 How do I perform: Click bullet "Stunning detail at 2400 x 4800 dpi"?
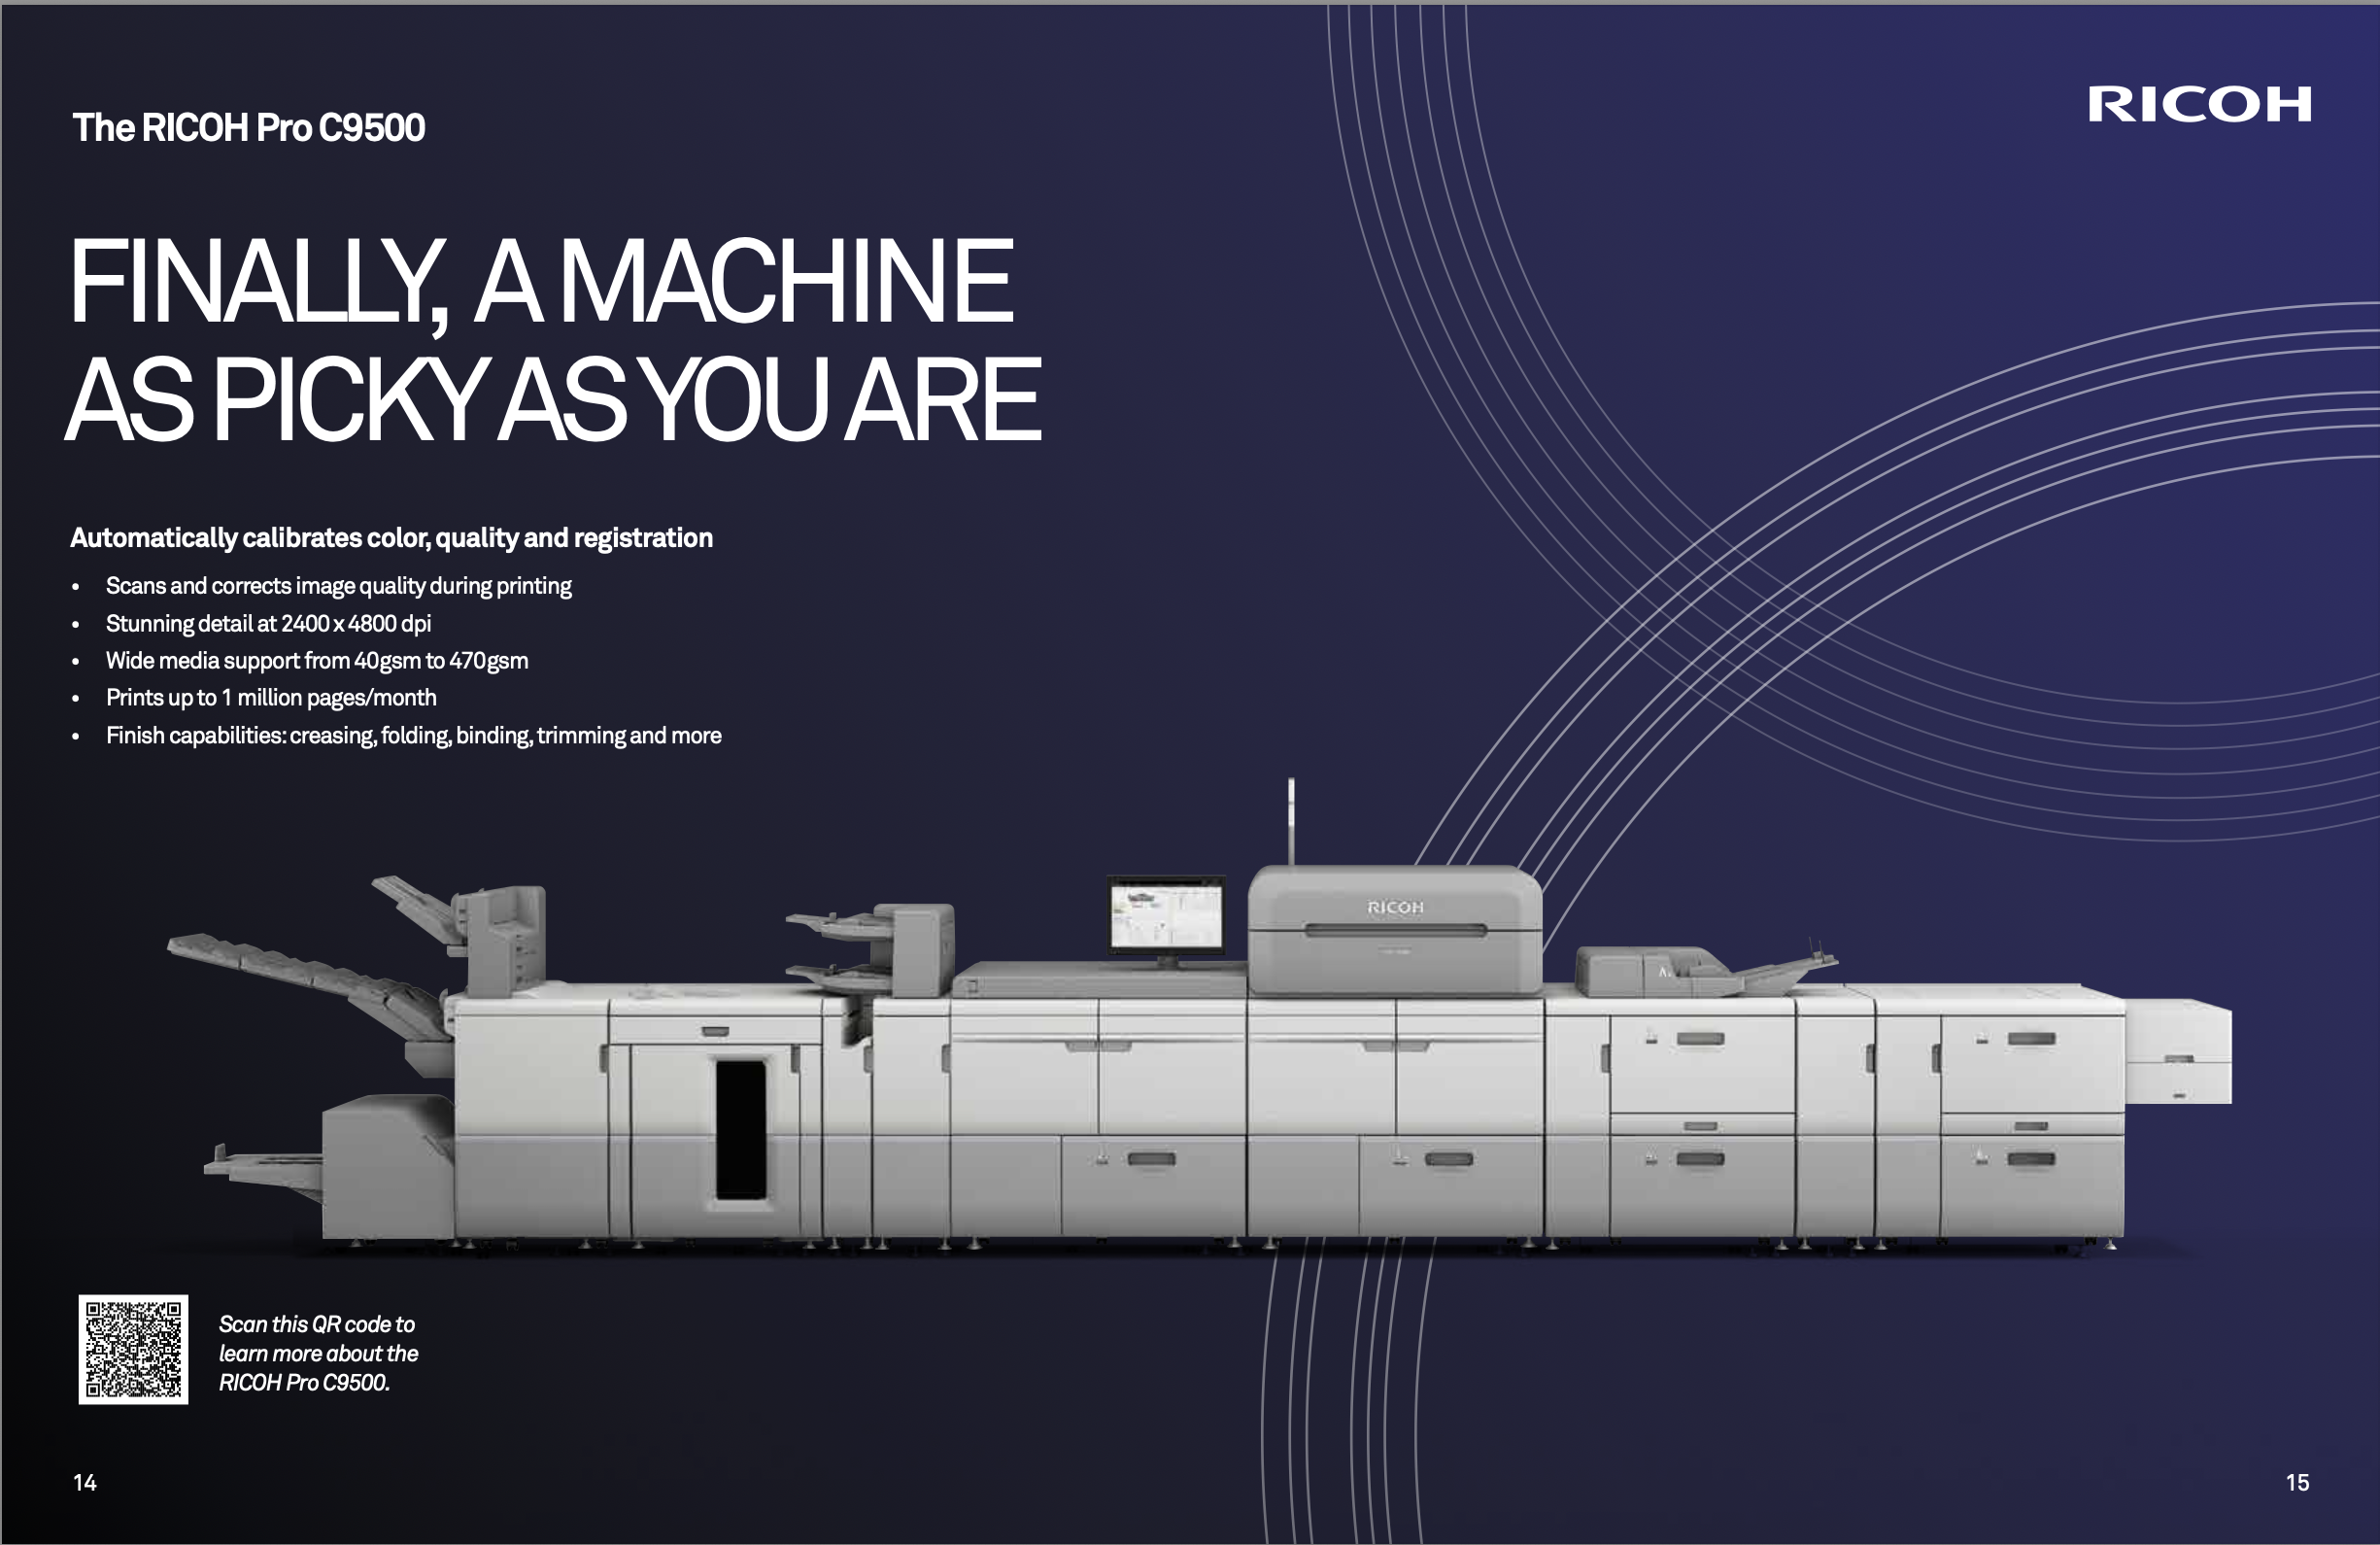click(x=268, y=623)
